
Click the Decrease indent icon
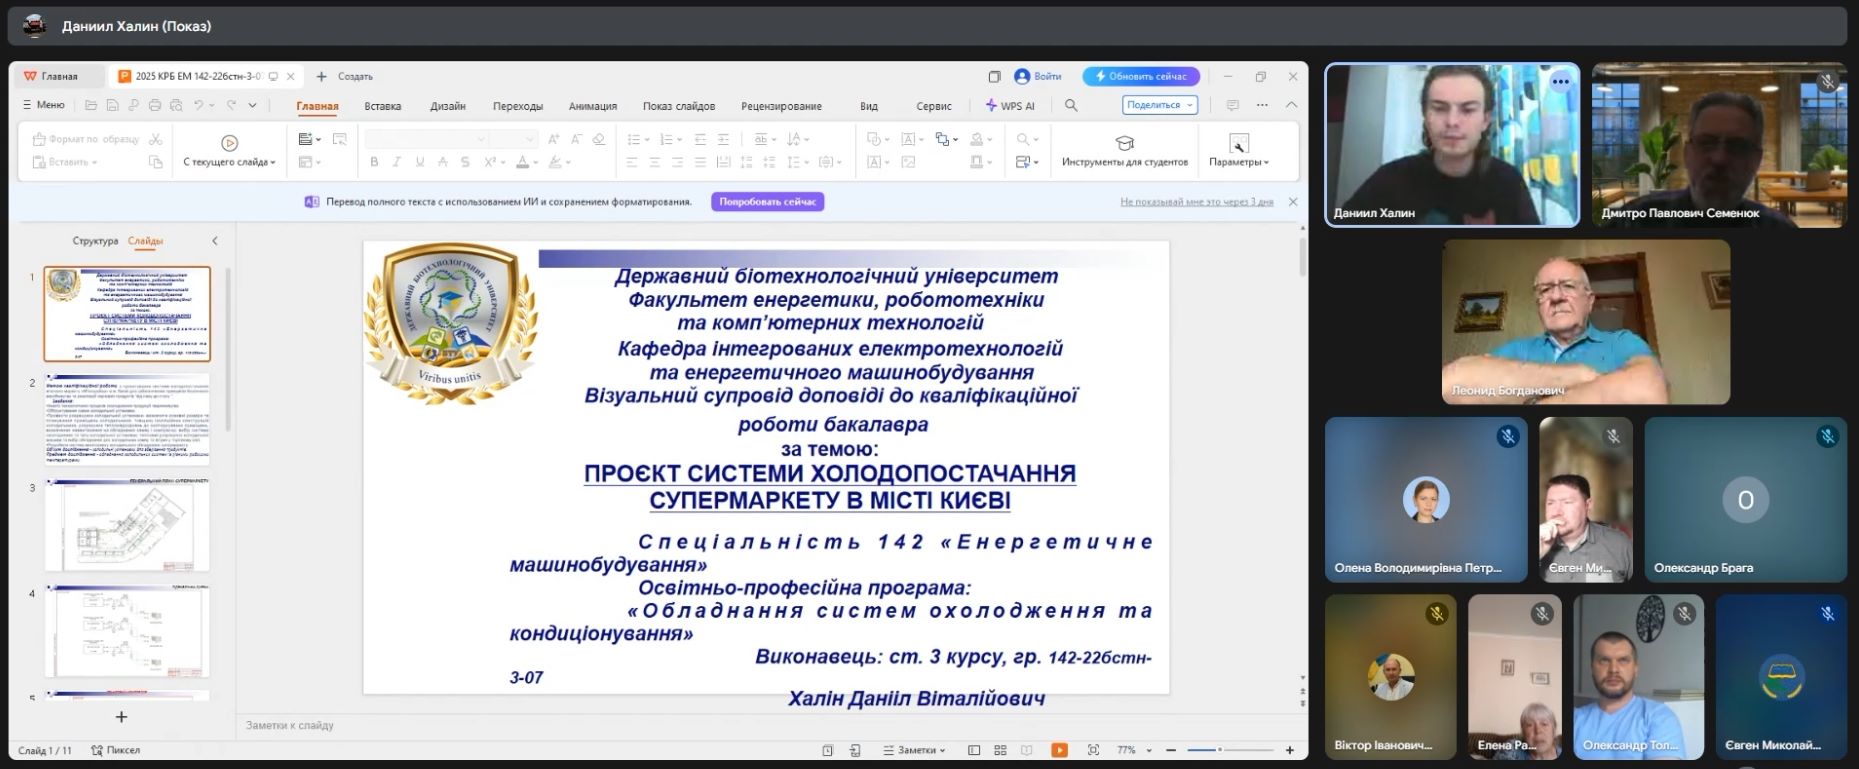[700, 139]
